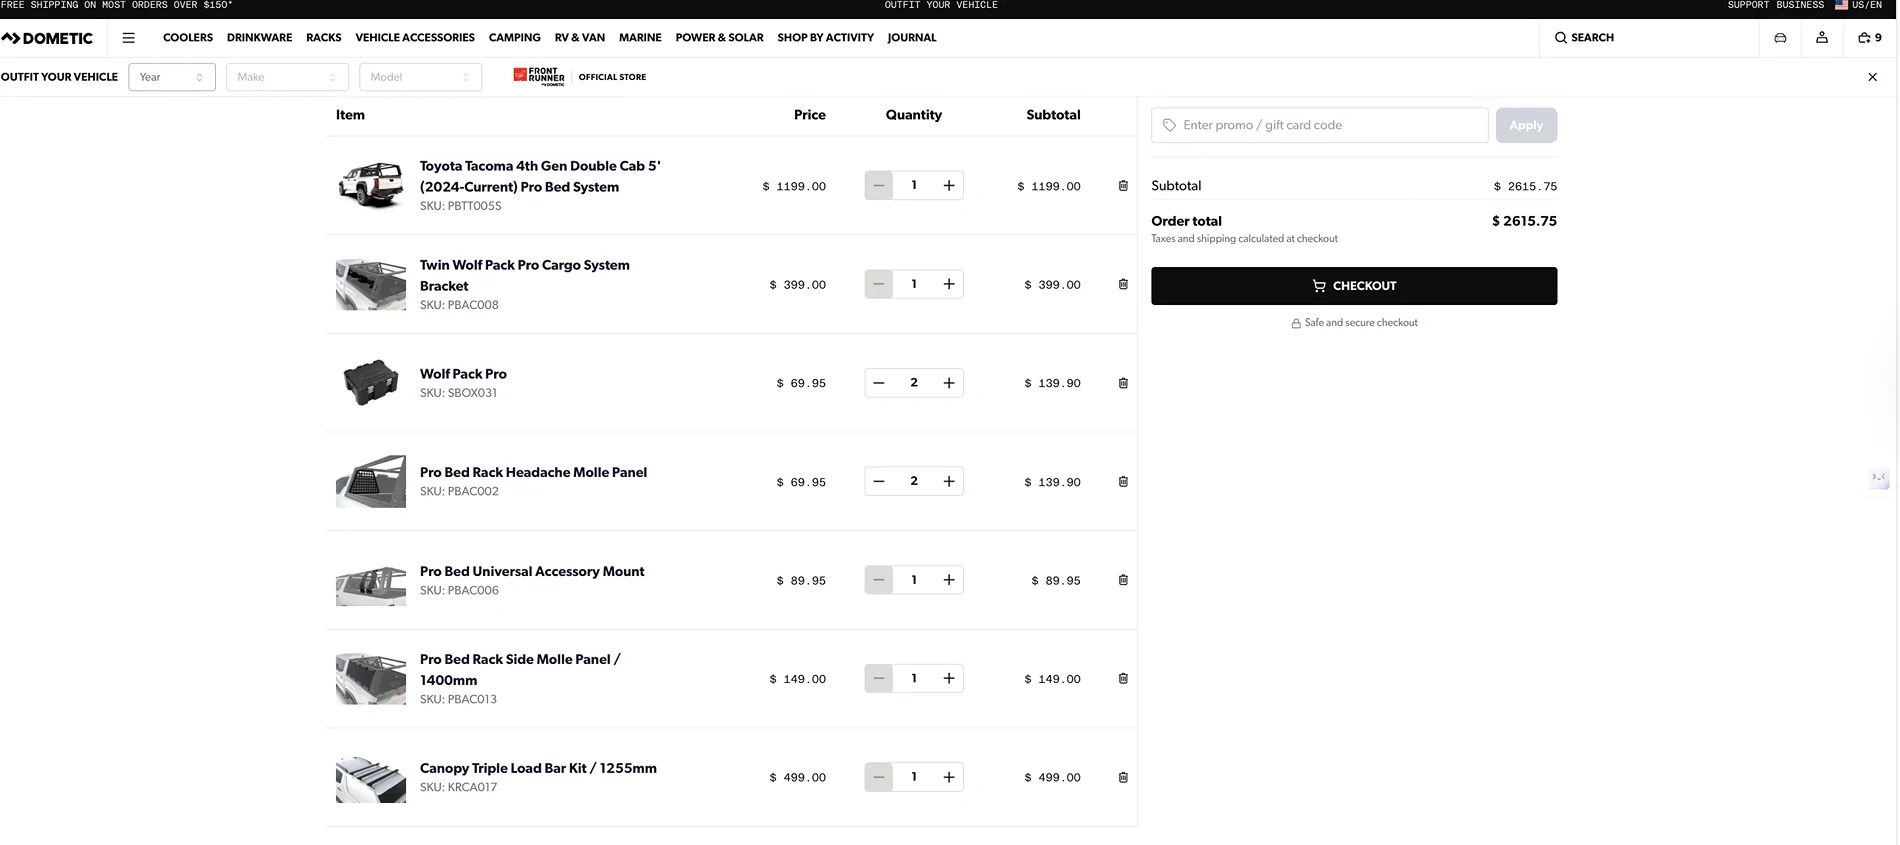Click the Toyota Tacoma truck thumbnail
This screenshot has width=1900, height=845.
click(x=371, y=185)
